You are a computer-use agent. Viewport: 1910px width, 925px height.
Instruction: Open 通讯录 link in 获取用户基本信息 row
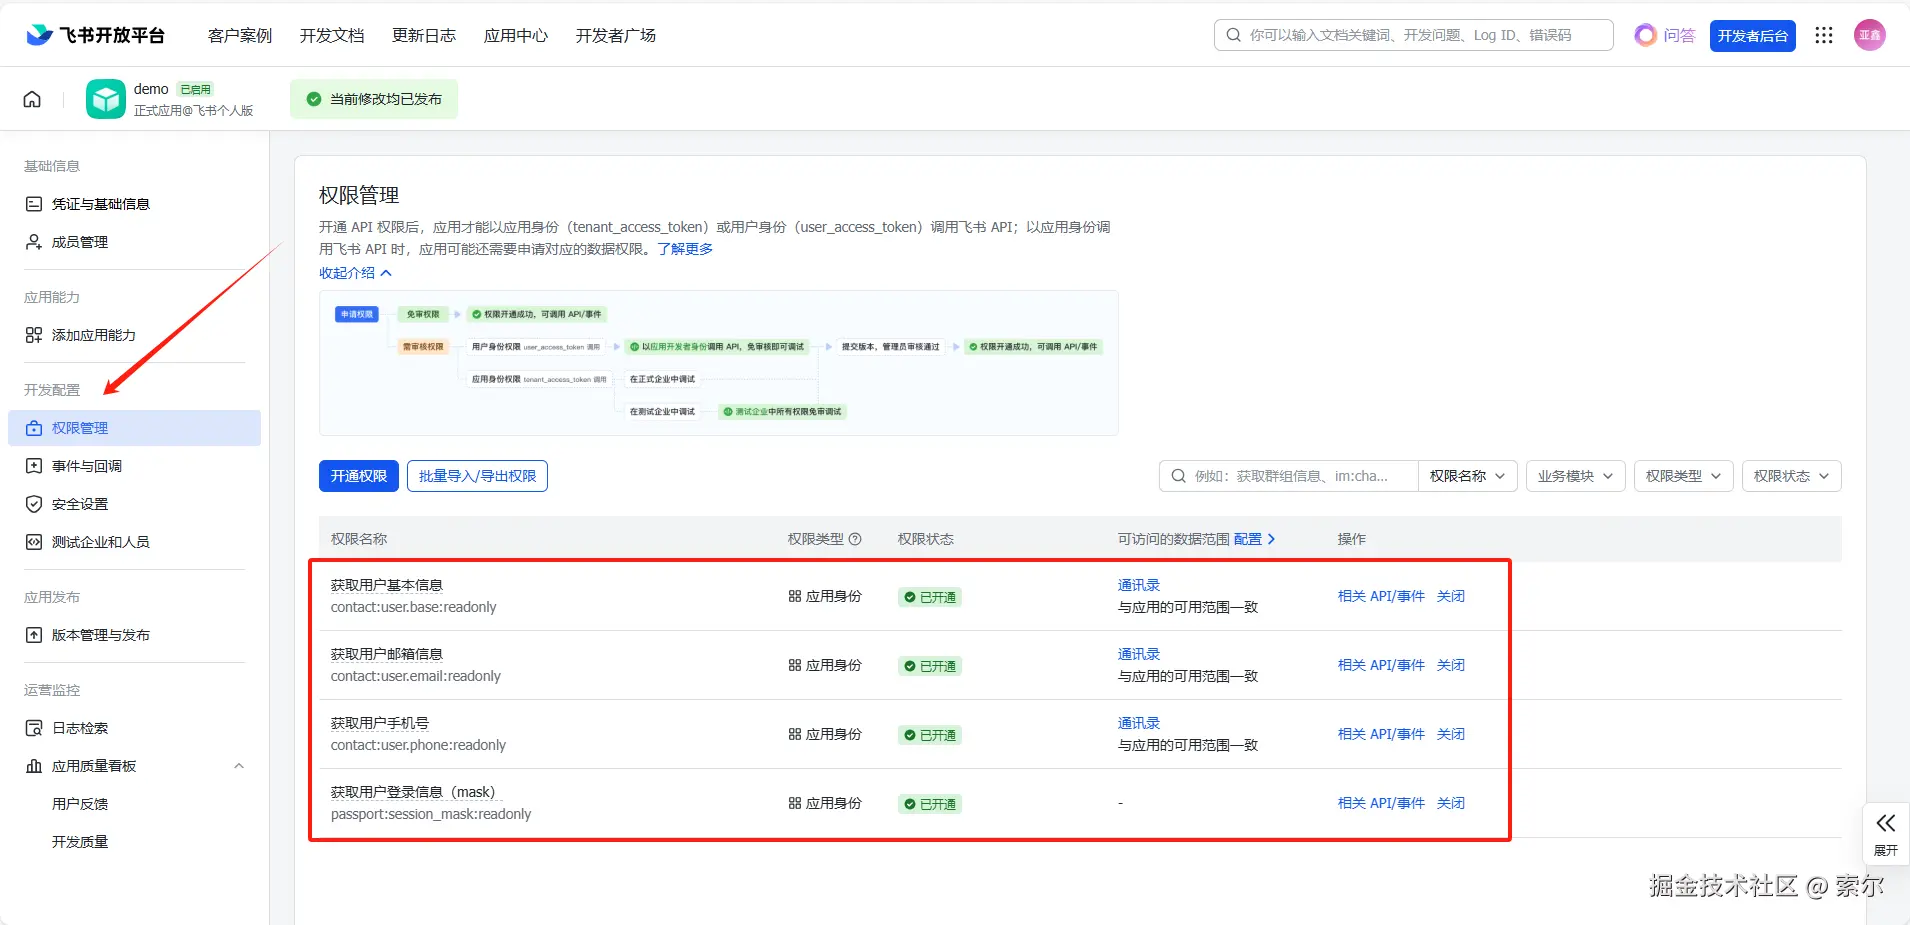[1139, 585]
